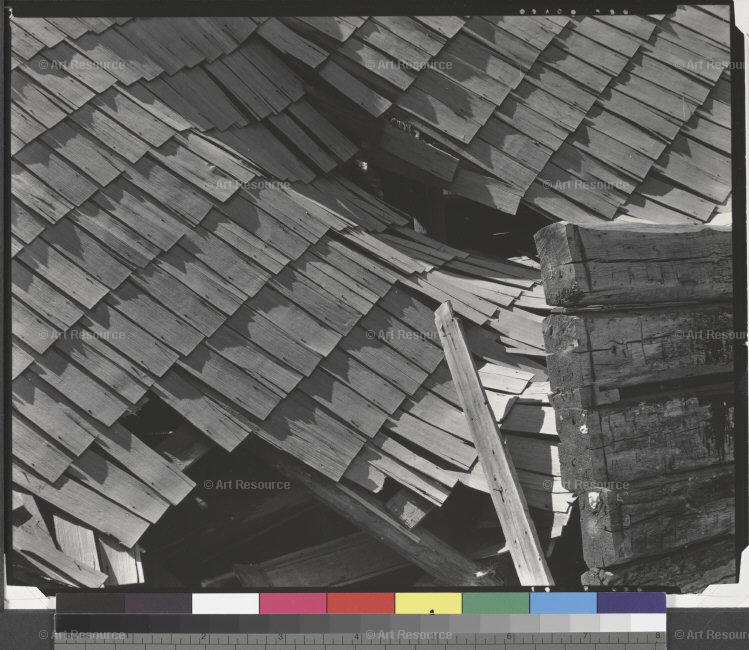
Task: Click the ruler number 8
Action: (x=658, y=636)
